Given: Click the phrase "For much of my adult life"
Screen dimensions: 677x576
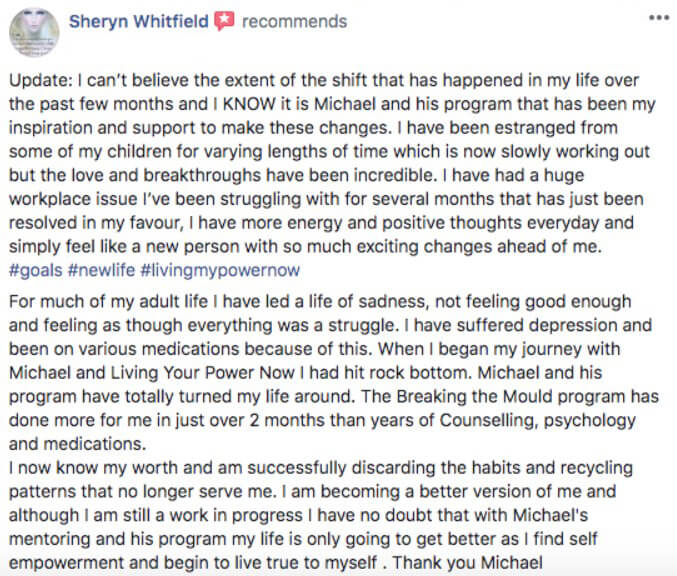Looking at the screenshot, I should 108,301.
